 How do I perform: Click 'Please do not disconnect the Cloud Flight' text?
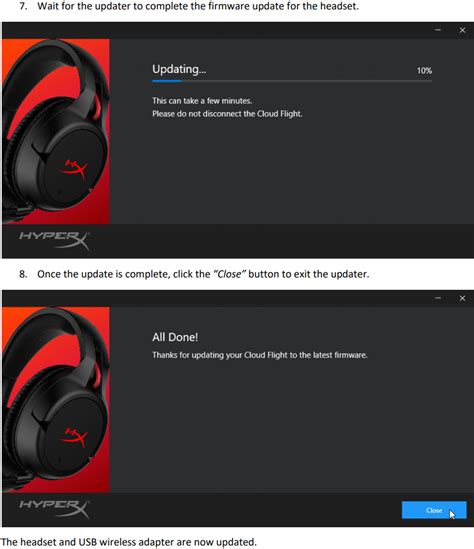(x=227, y=114)
